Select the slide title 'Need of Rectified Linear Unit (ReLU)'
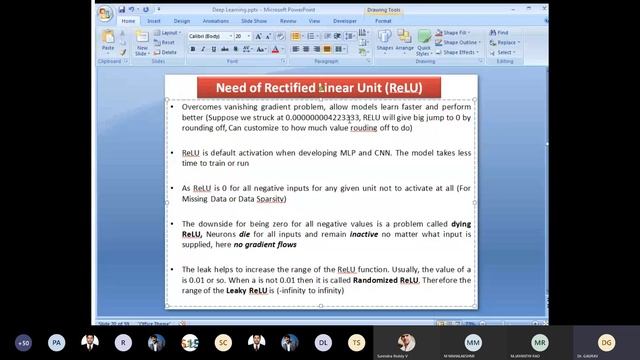 [x=319, y=87]
